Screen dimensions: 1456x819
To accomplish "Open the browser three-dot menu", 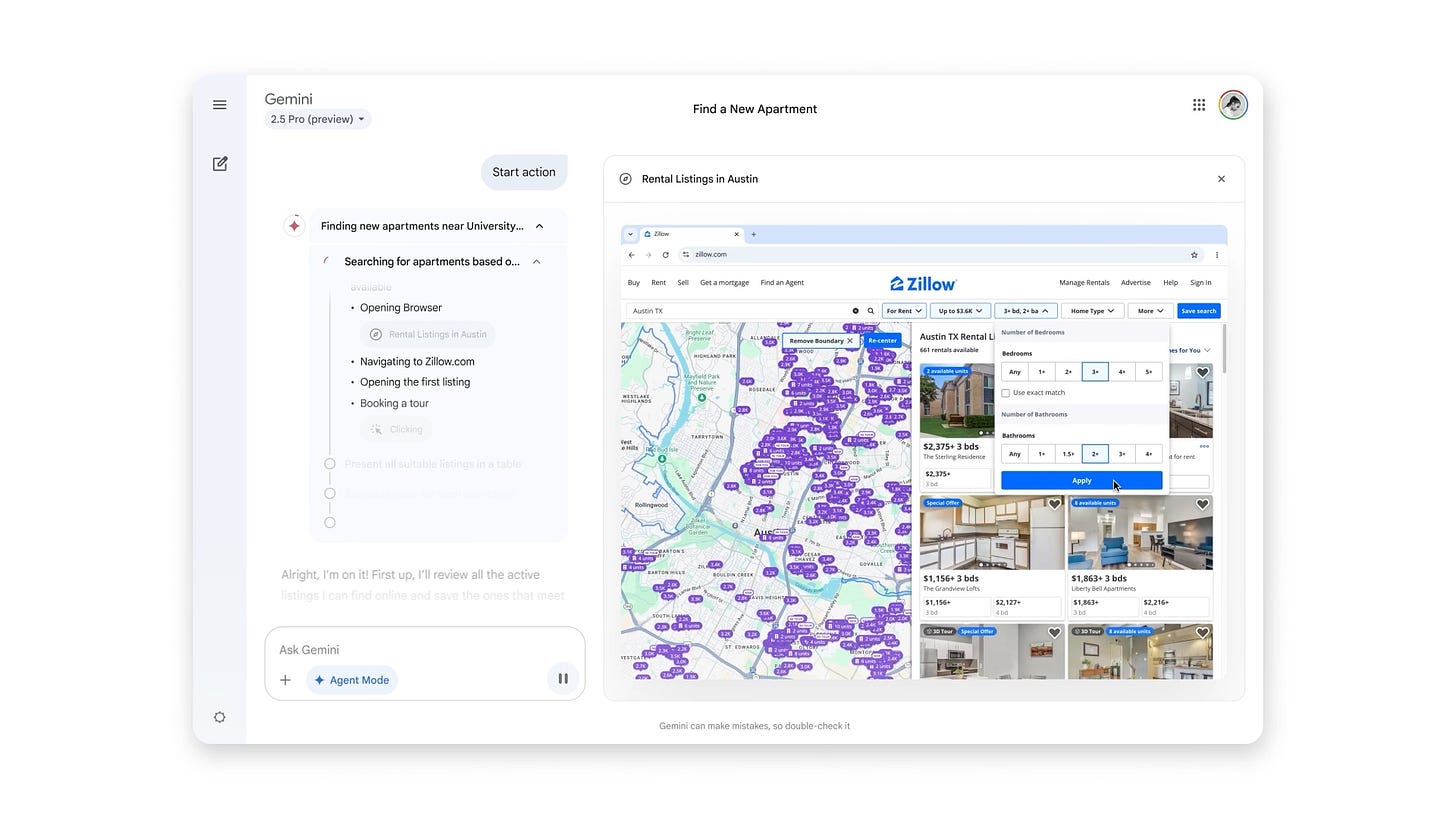I will click(x=1217, y=255).
